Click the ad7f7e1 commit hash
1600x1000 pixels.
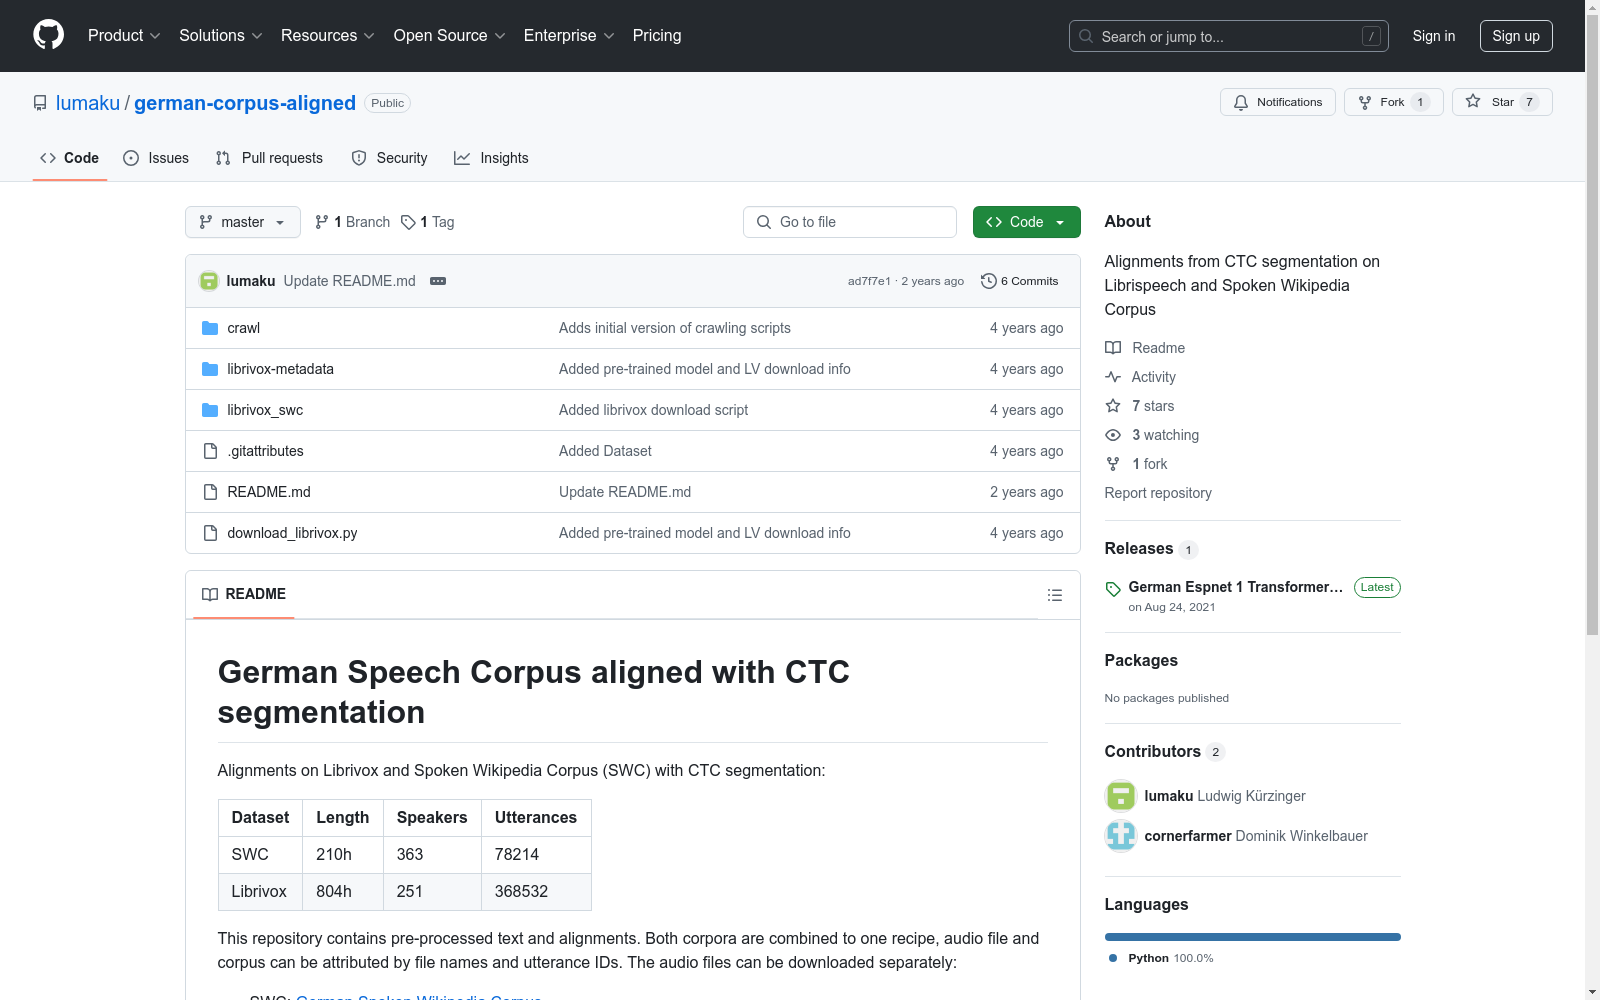[869, 281]
